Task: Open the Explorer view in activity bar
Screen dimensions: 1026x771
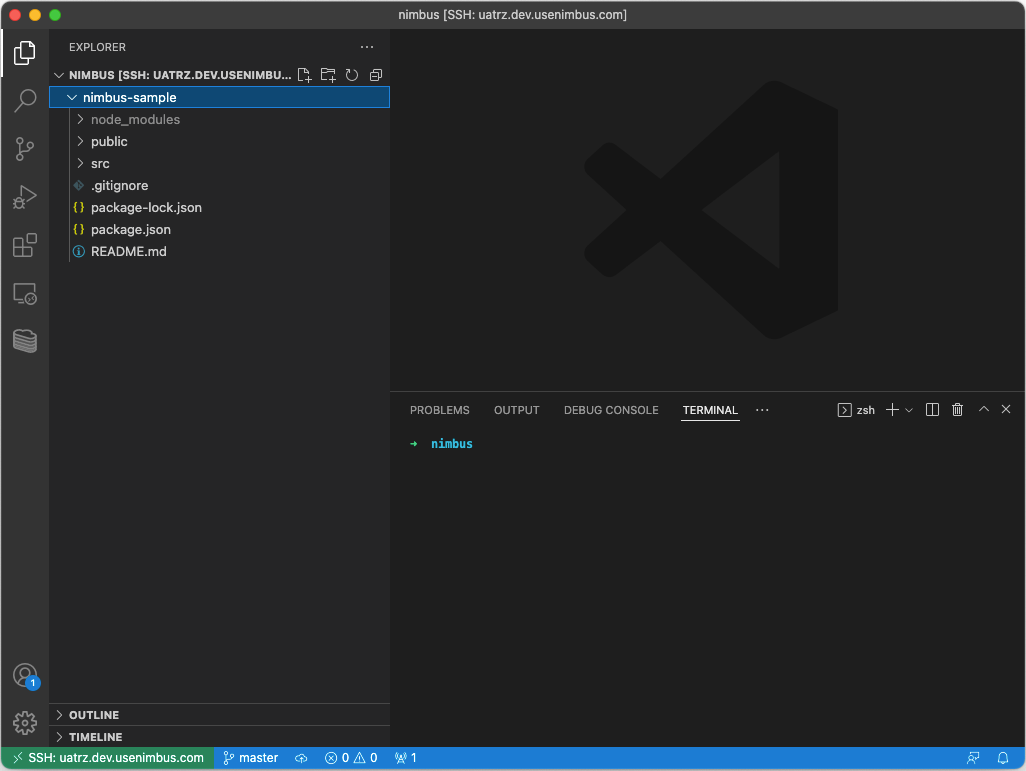Action: (x=25, y=53)
